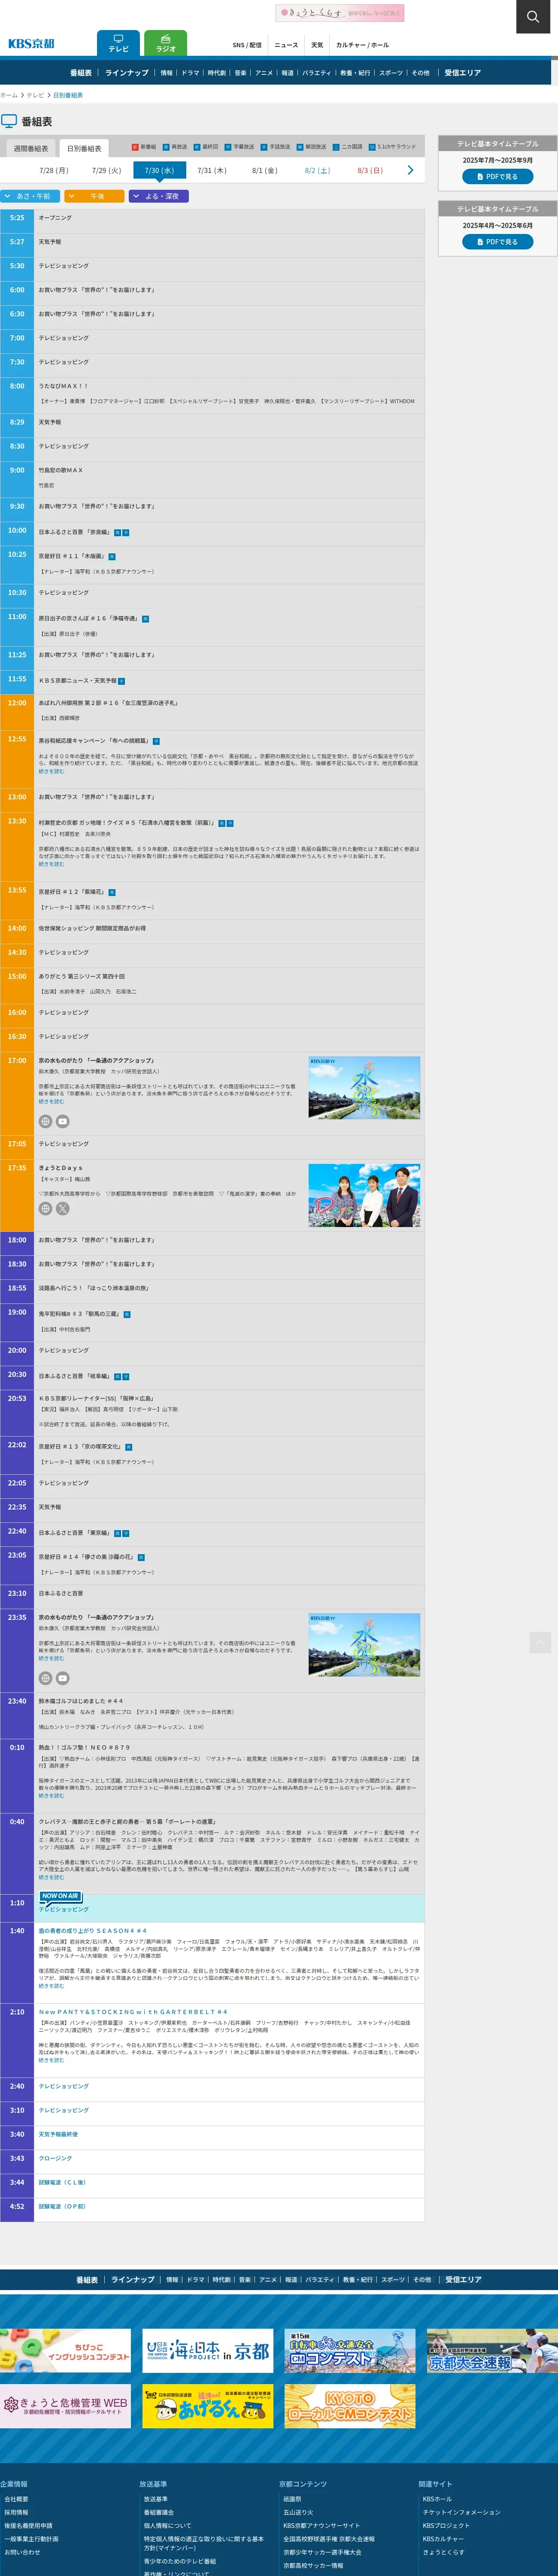Open 会社概要 footer link

point(16,2499)
